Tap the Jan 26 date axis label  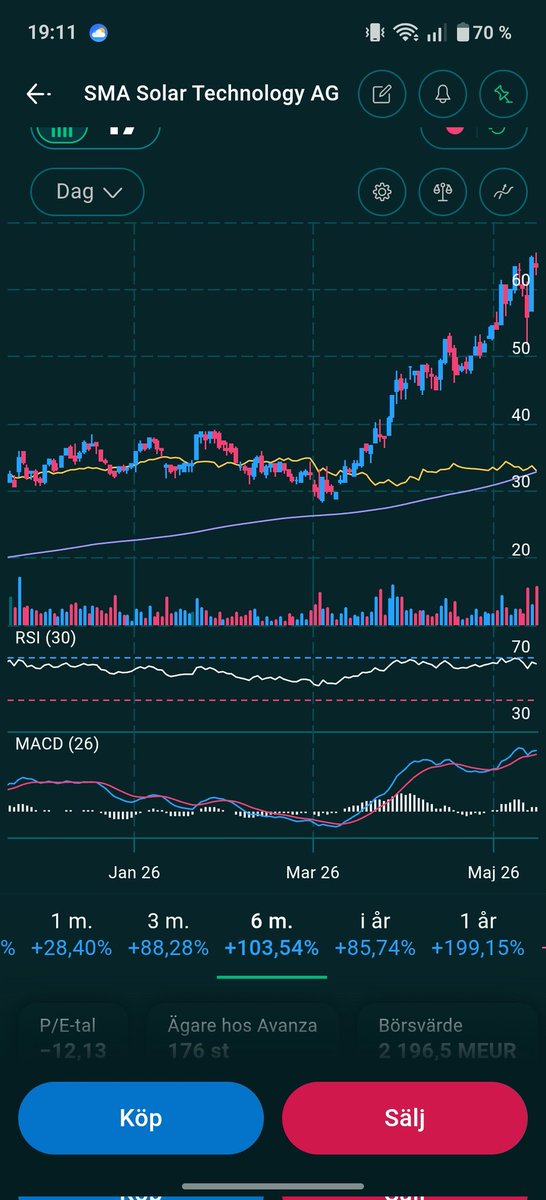click(x=134, y=873)
